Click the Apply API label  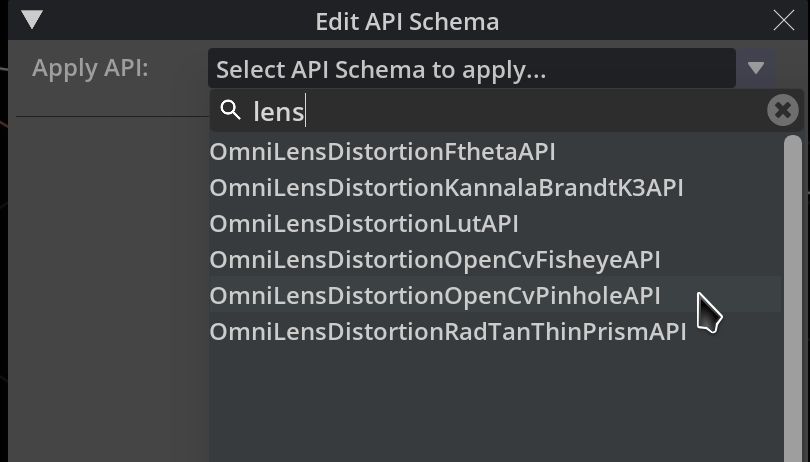[x=90, y=69]
